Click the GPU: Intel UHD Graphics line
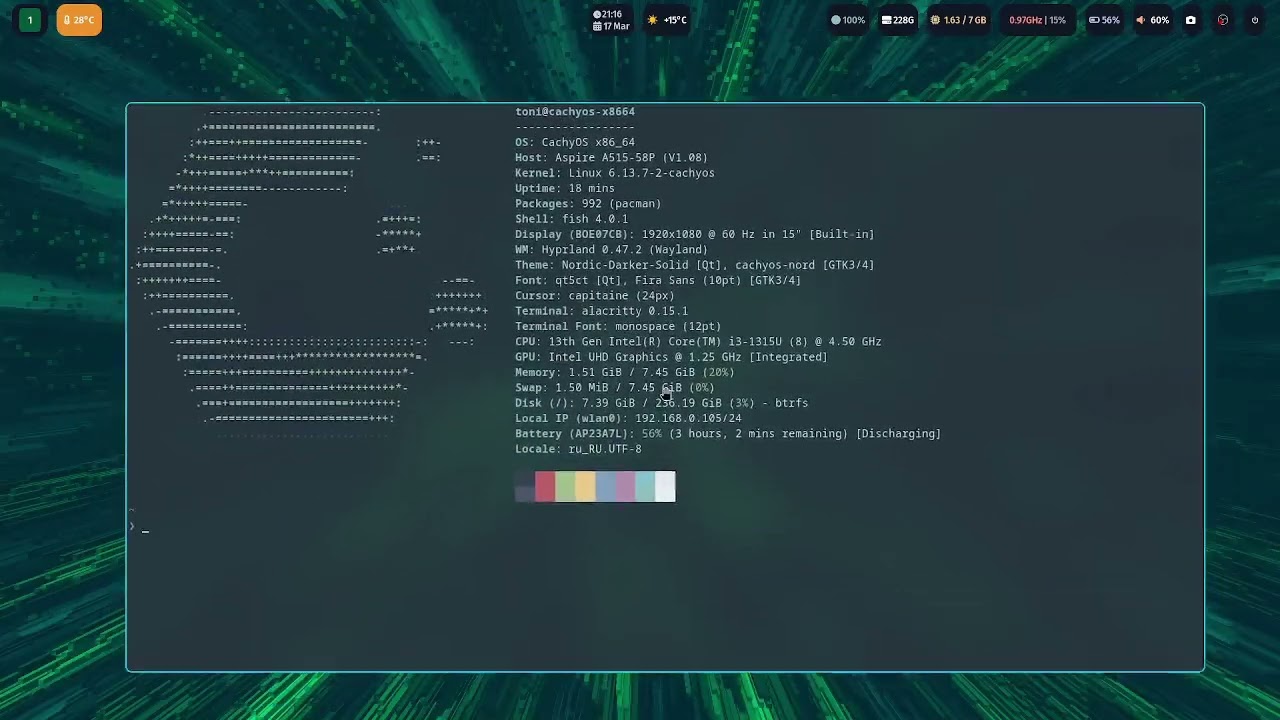1280x720 pixels. [671, 357]
